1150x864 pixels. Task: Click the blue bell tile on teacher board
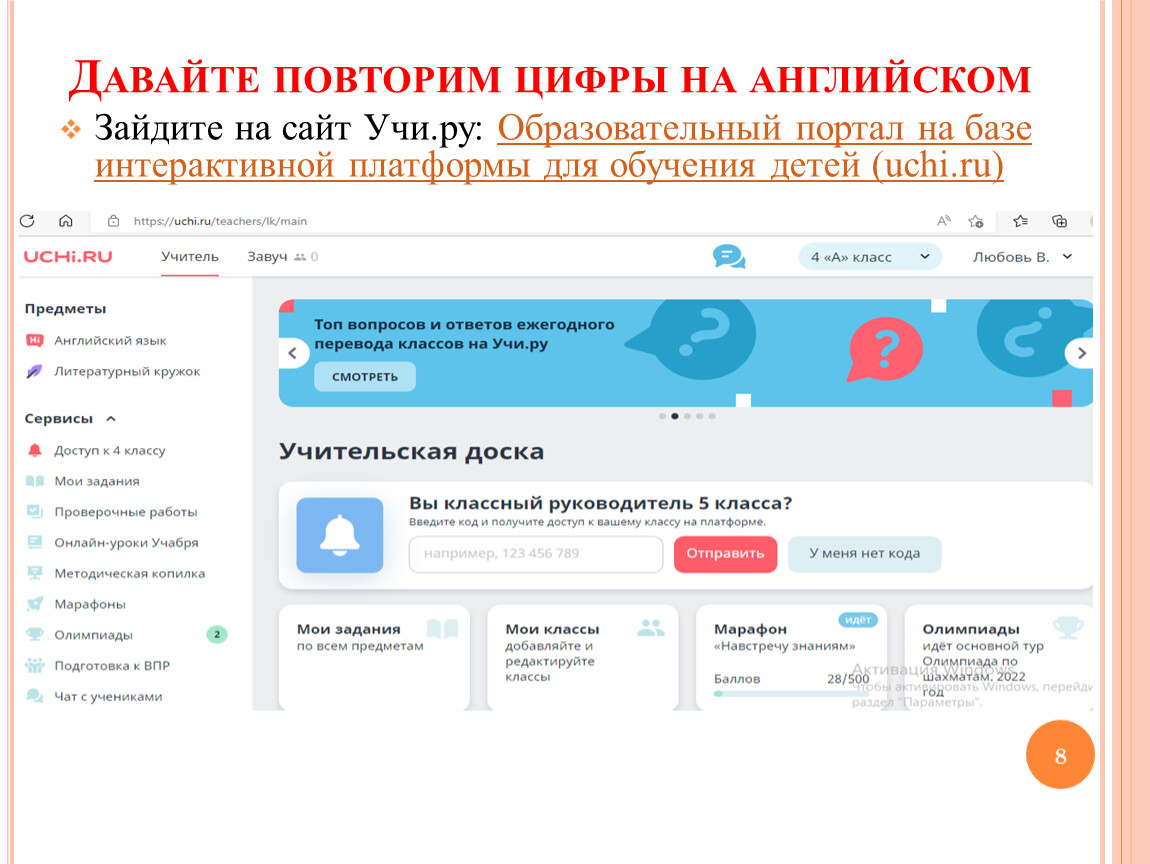pos(340,535)
